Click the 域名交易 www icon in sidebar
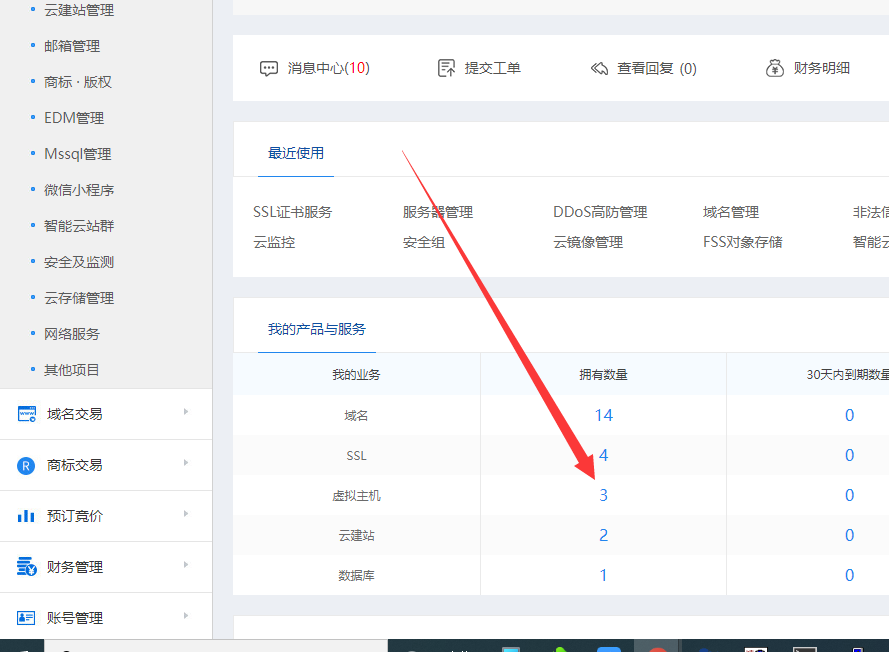Image resolution: width=889 pixels, height=652 pixels. click(x=27, y=414)
